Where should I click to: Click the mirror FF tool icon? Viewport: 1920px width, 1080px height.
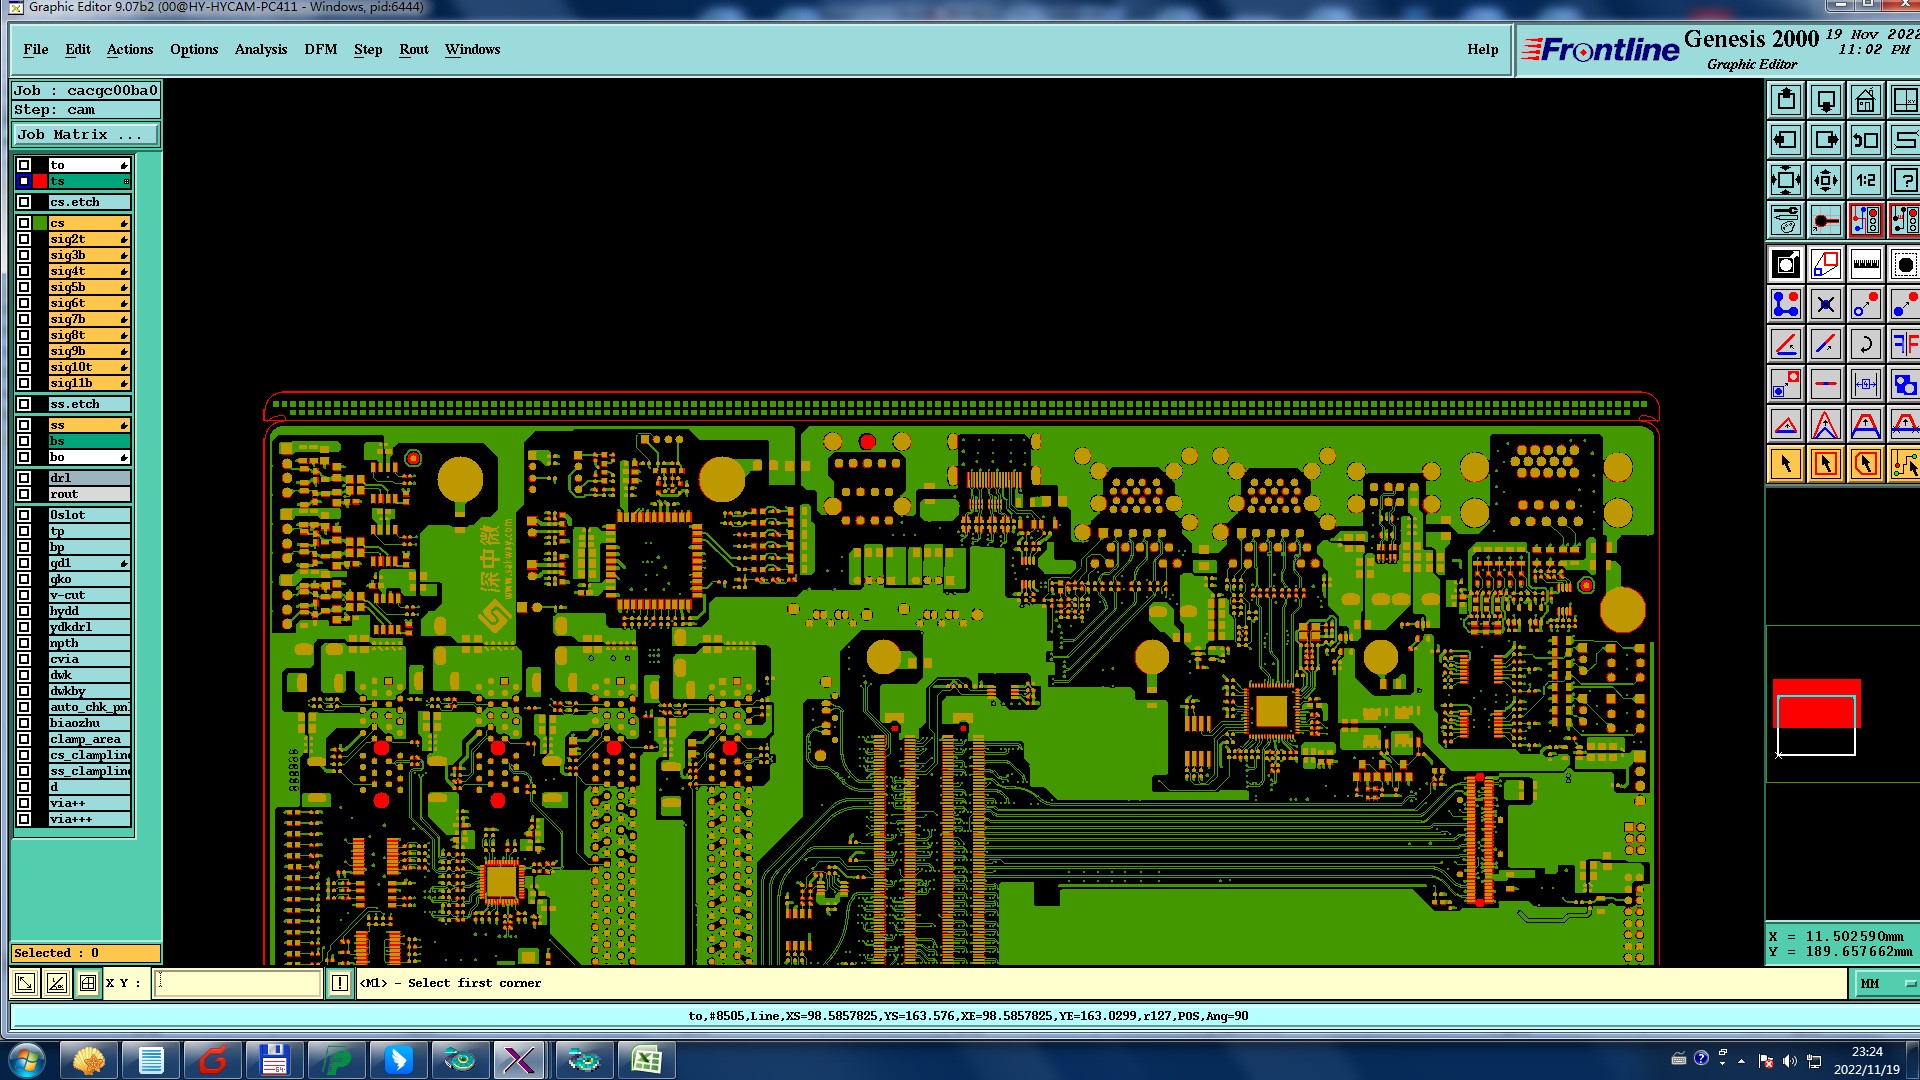coord(1904,344)
